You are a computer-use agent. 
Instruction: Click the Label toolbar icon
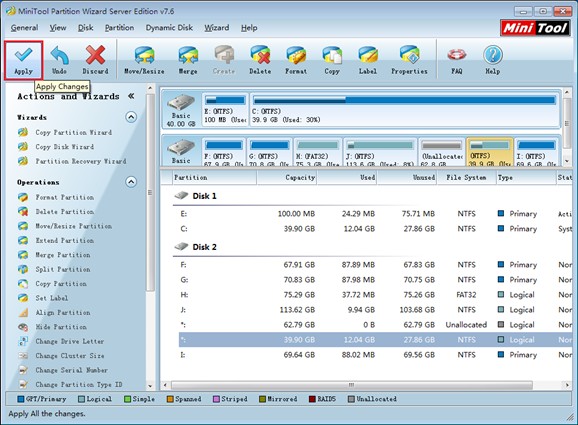[x=368, y=55]
